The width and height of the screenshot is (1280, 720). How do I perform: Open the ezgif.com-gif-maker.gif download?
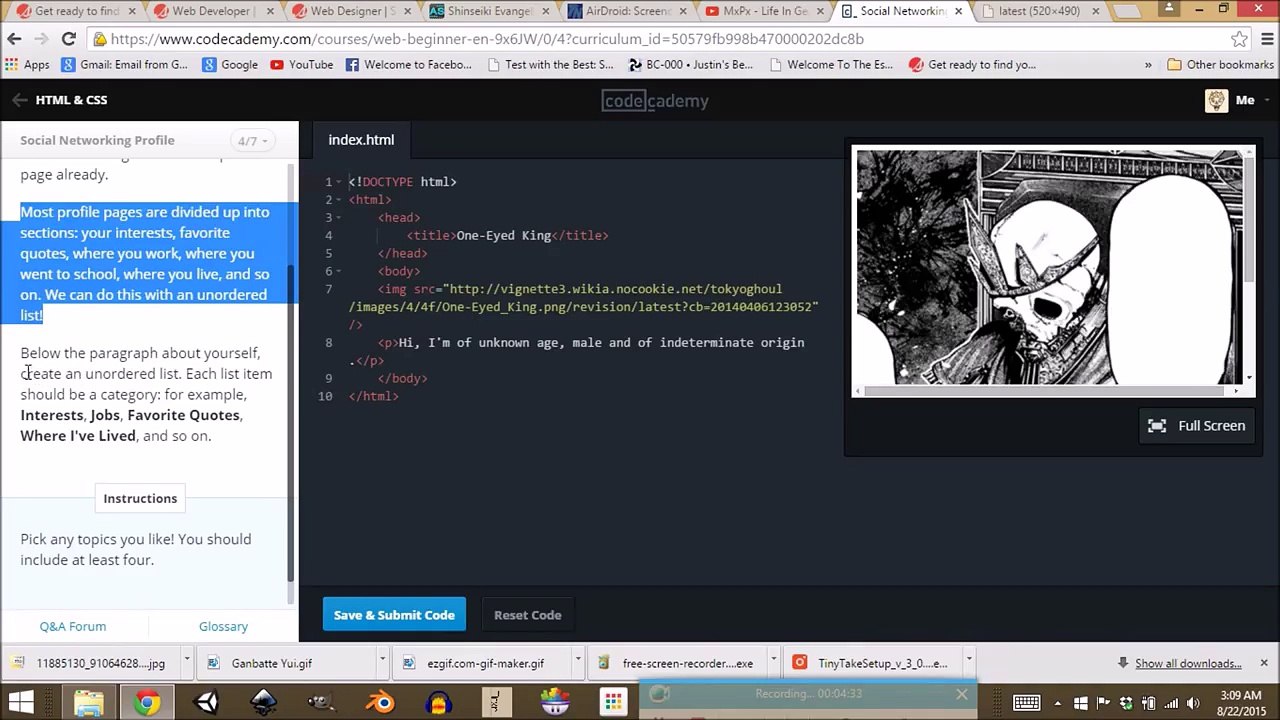[485, 663]
